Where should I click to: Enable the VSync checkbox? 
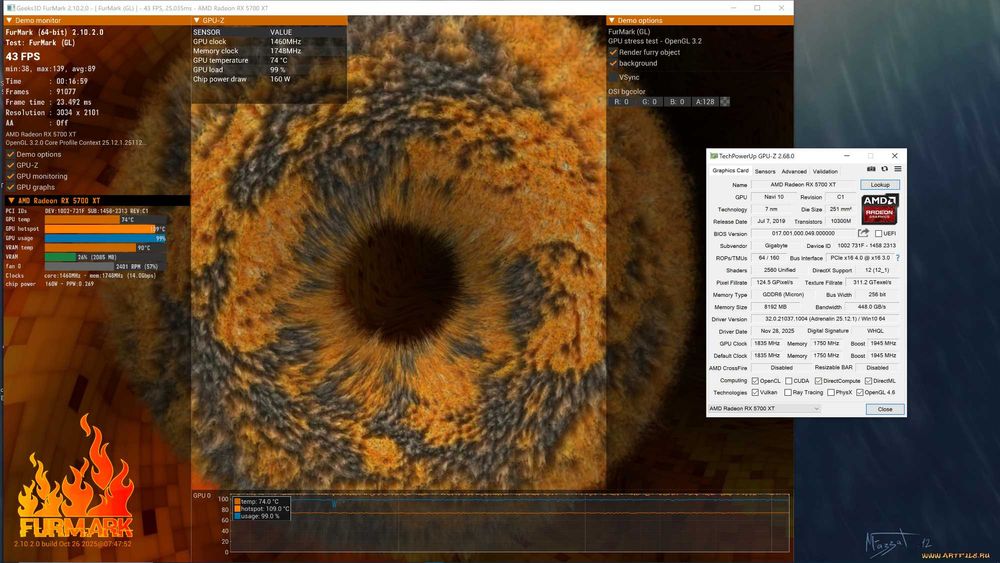click(614, 77)
